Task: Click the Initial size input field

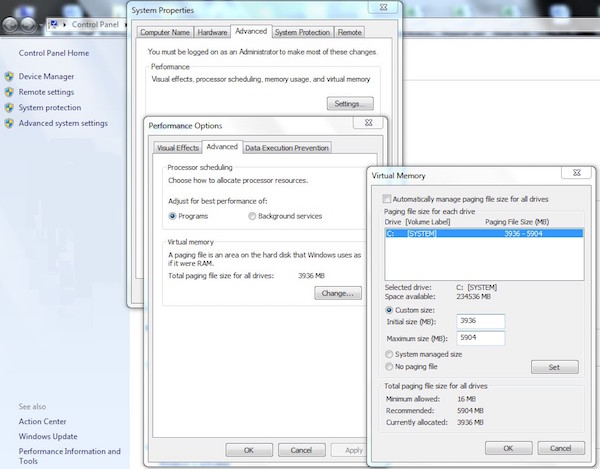Action: [x=480, y=321]
